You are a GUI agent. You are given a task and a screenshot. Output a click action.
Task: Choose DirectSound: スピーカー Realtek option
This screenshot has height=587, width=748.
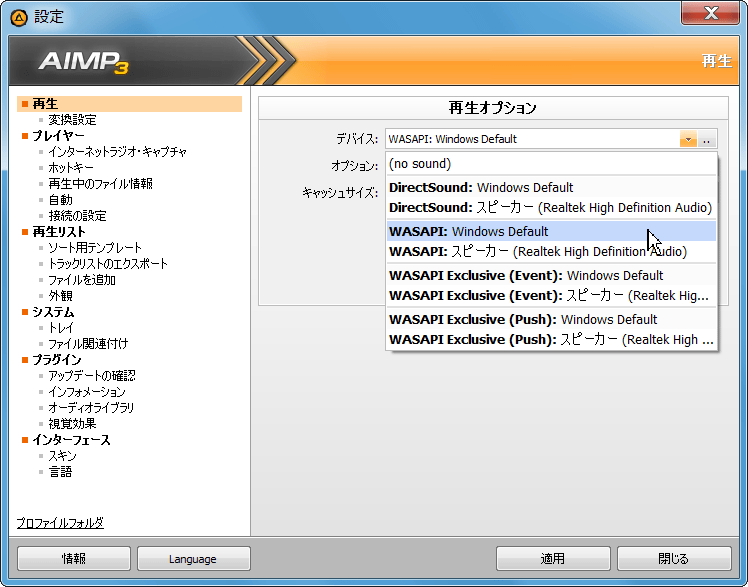coord(551,207)
